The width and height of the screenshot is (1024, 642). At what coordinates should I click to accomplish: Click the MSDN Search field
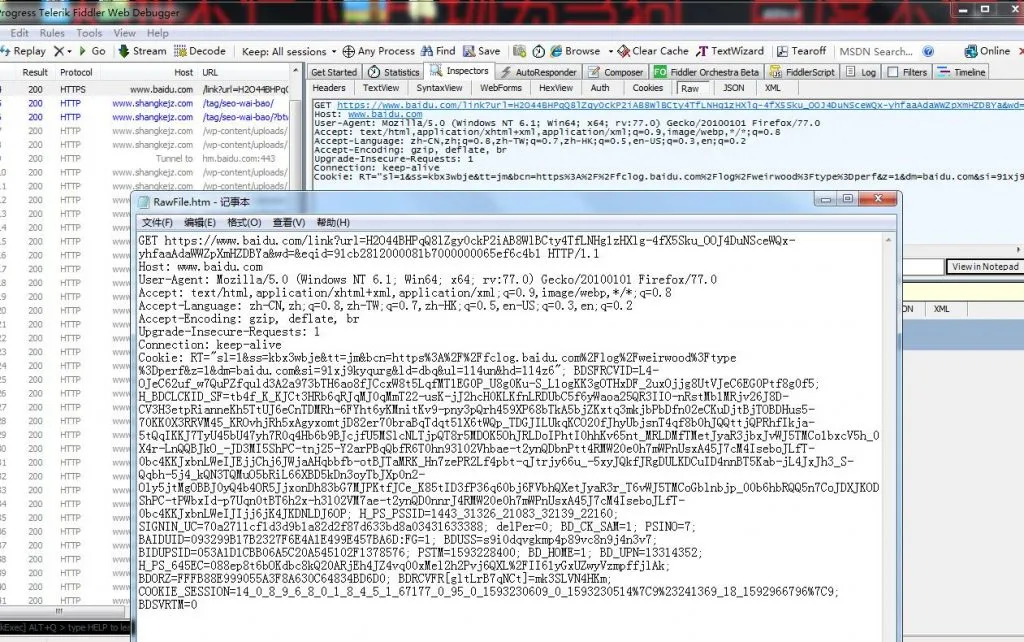tap(876, 52)
